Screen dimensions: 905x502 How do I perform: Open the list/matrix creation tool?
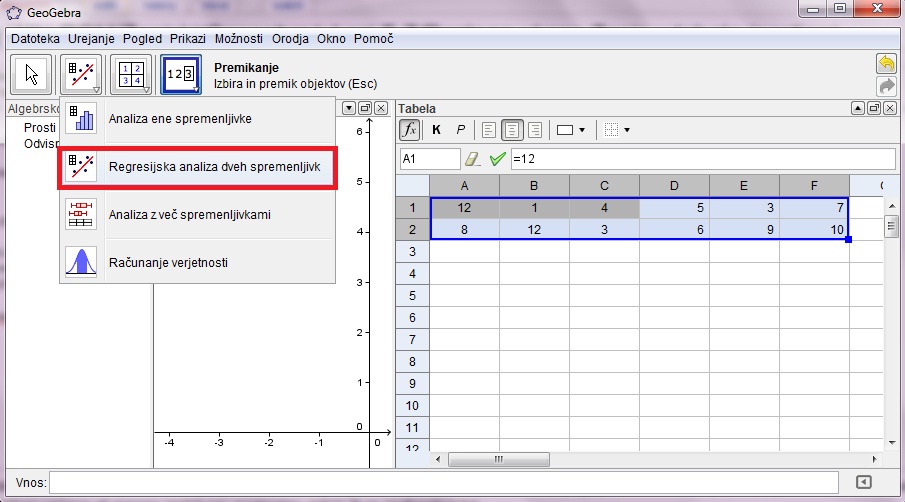[x=130, y=75]
